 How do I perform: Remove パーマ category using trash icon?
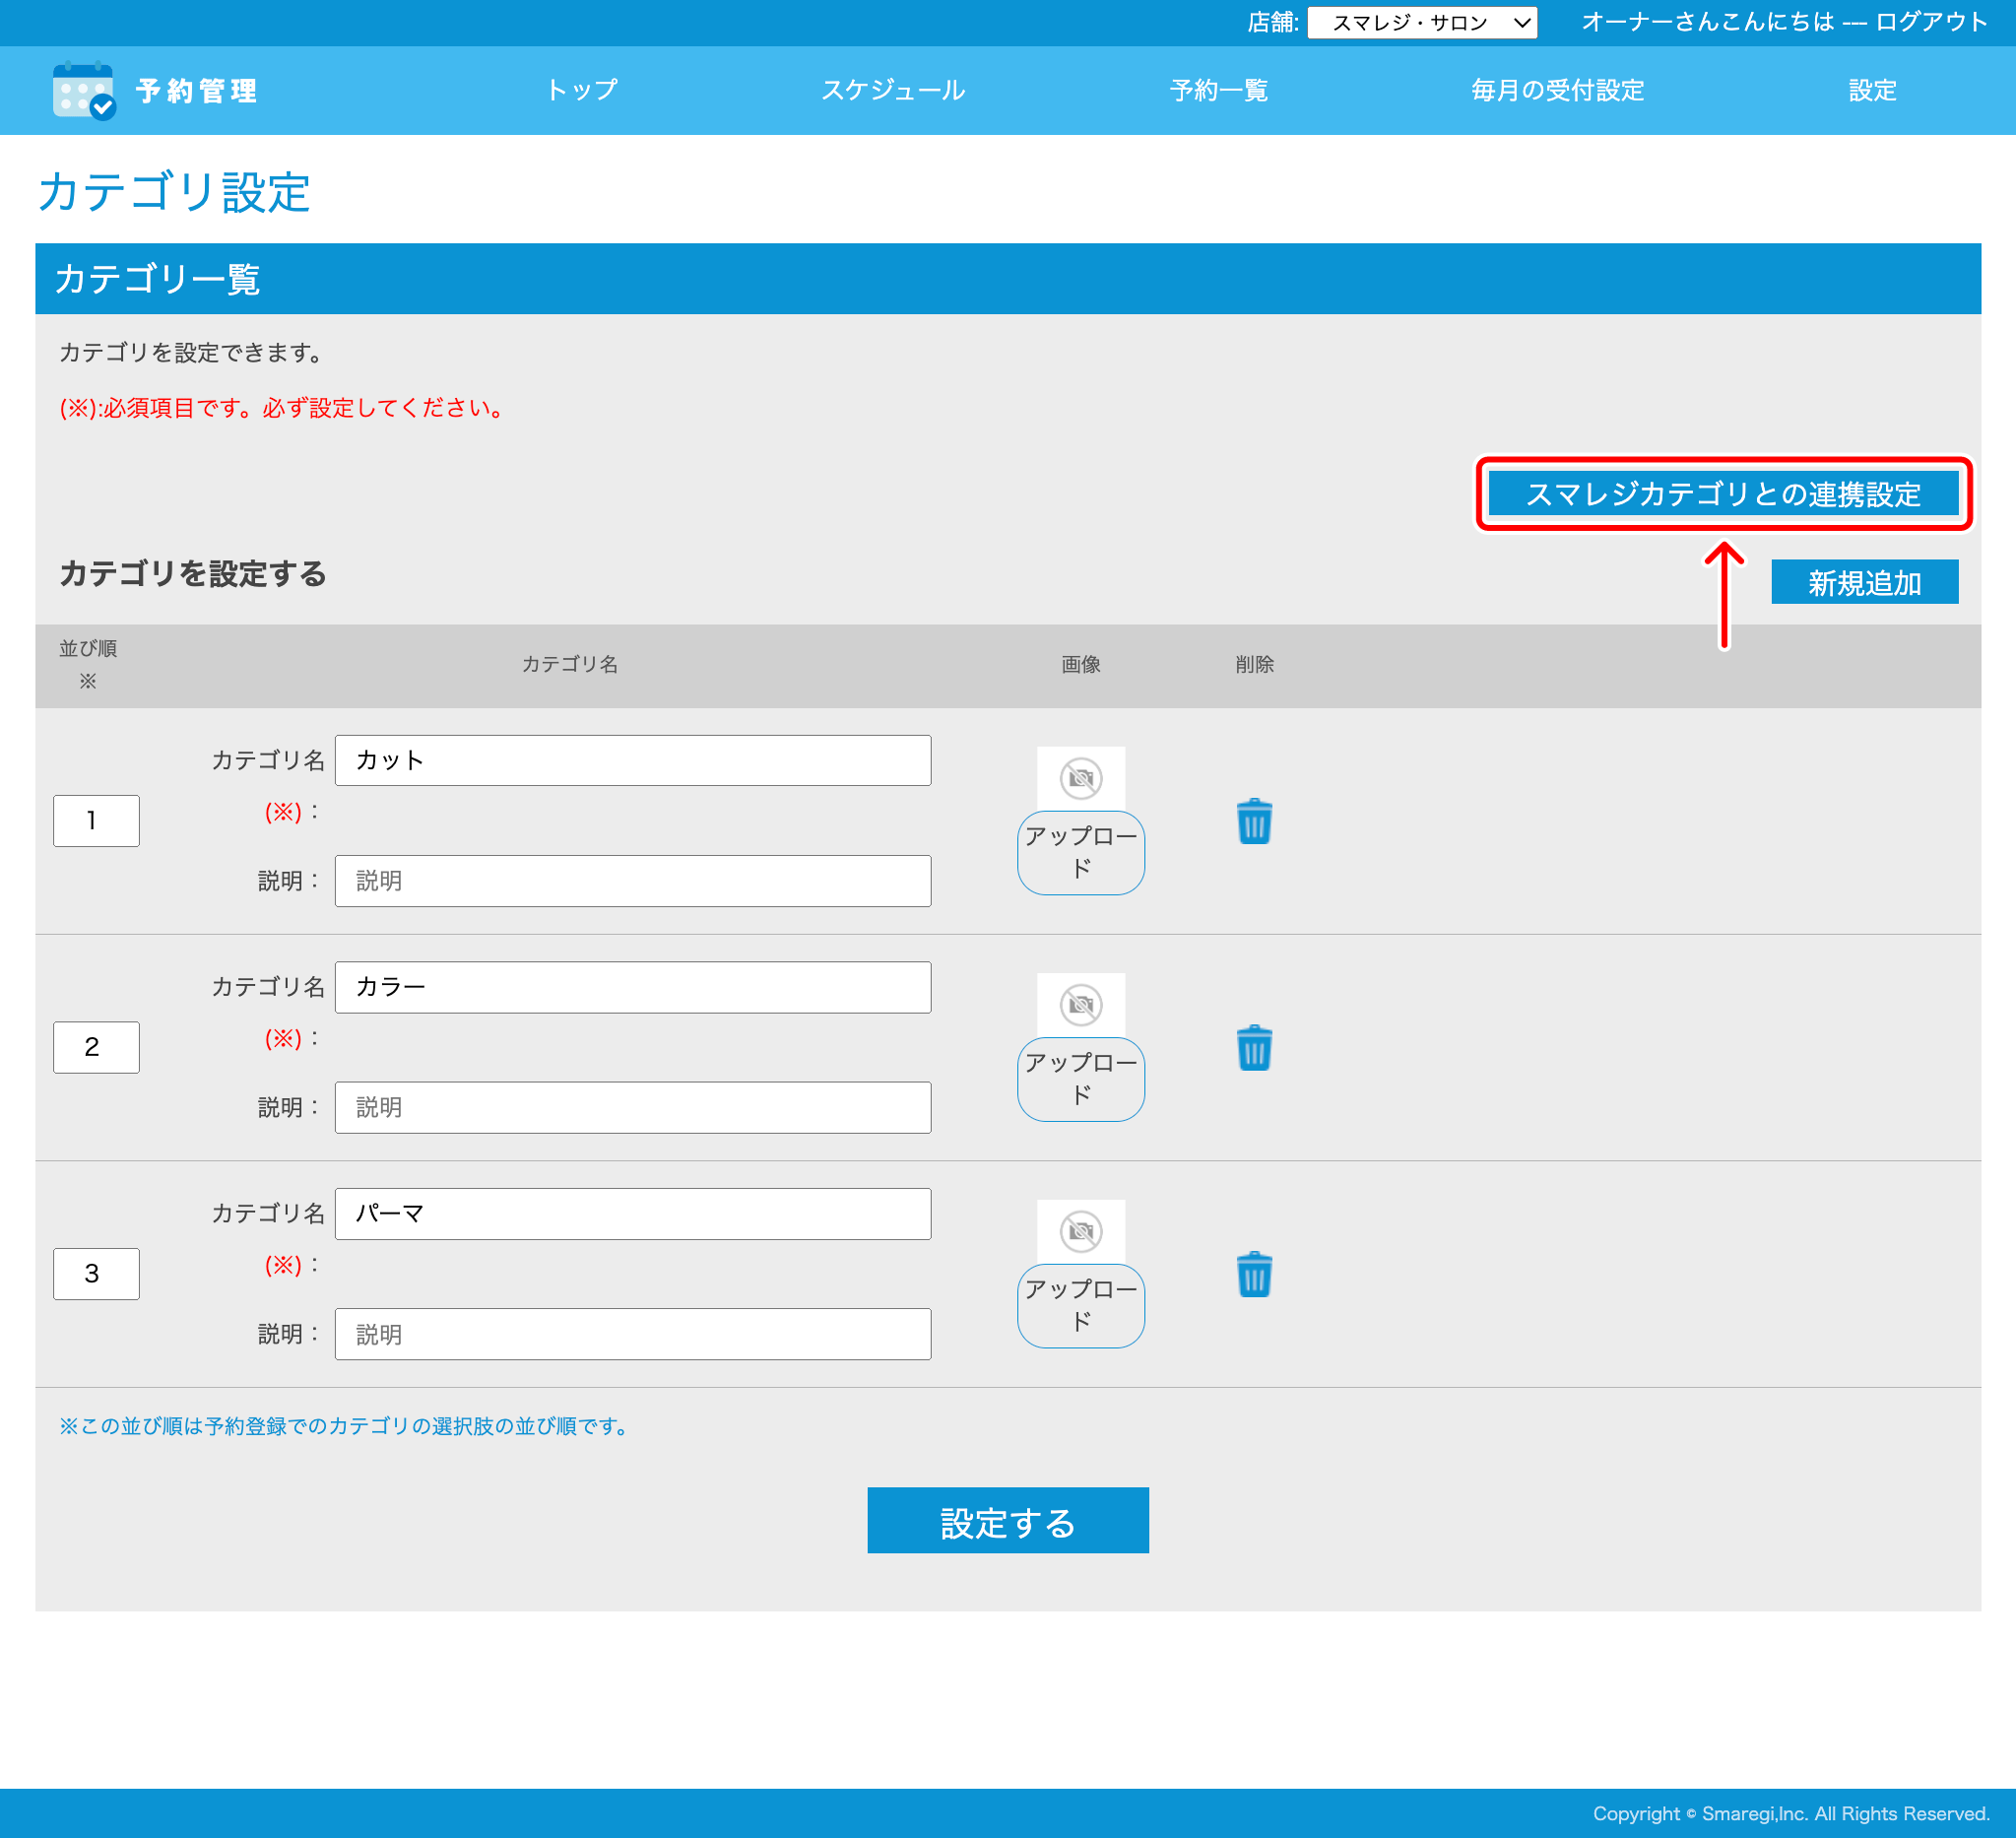point(1254,1274)
